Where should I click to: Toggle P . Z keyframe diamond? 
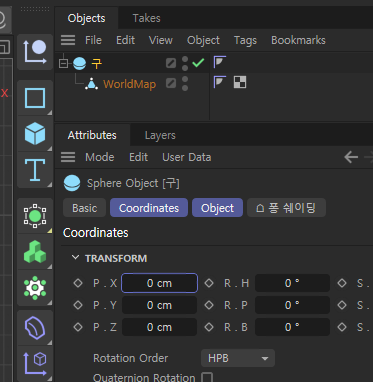[x=78, y=327]
